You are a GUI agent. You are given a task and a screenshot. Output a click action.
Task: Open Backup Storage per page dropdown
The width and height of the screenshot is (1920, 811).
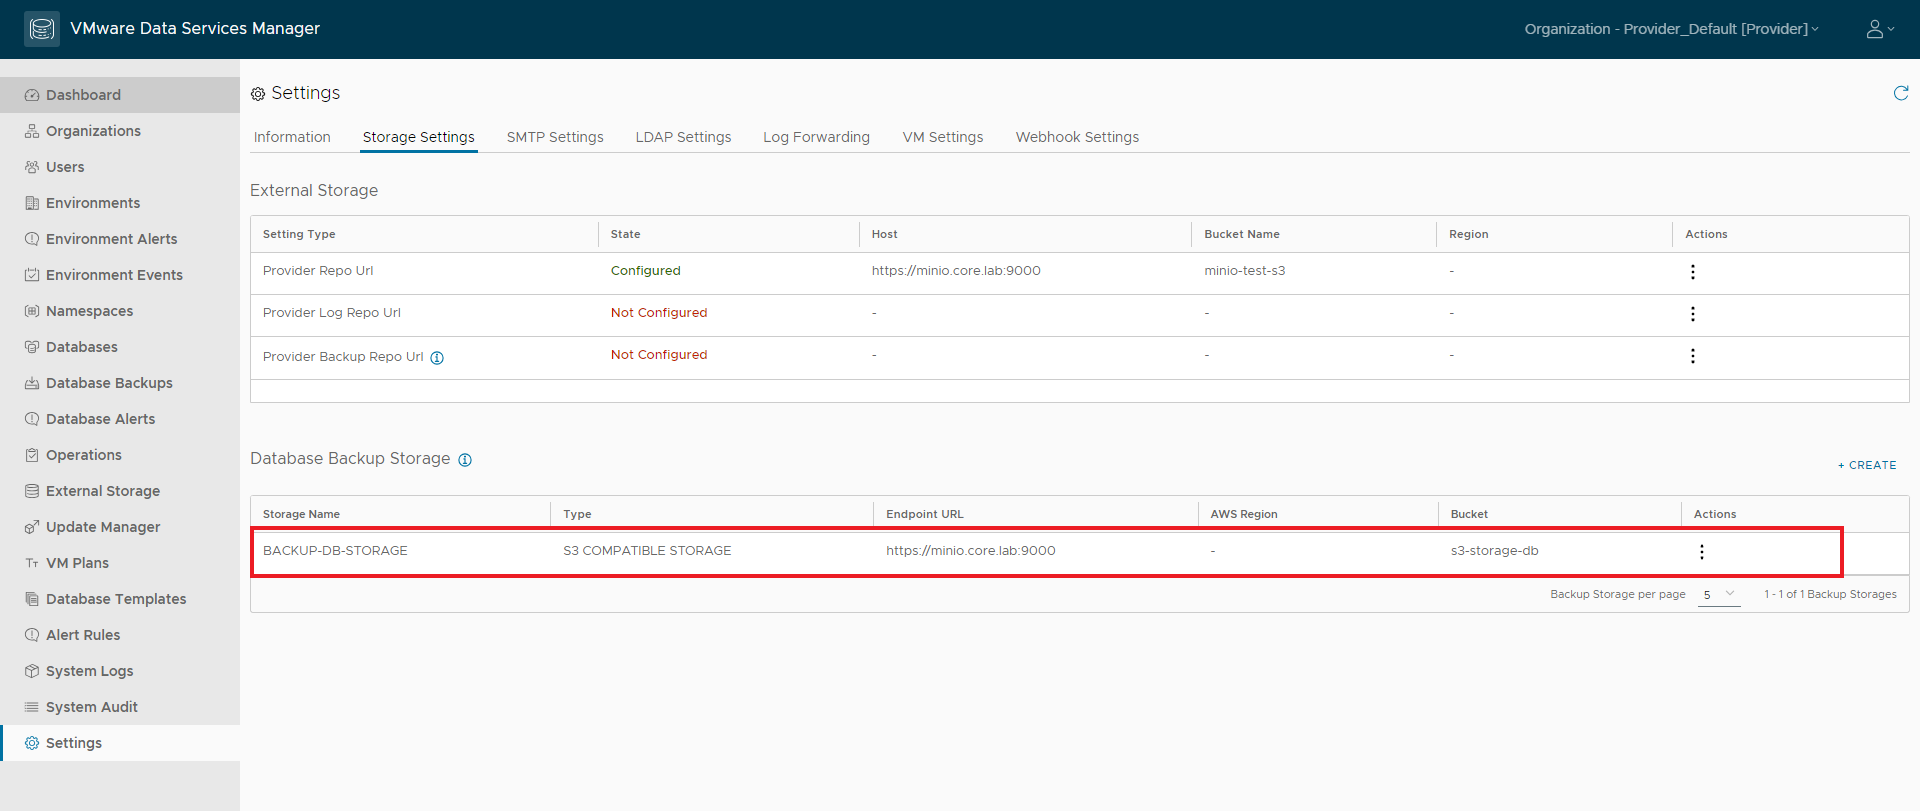(x=1719, y=594)
